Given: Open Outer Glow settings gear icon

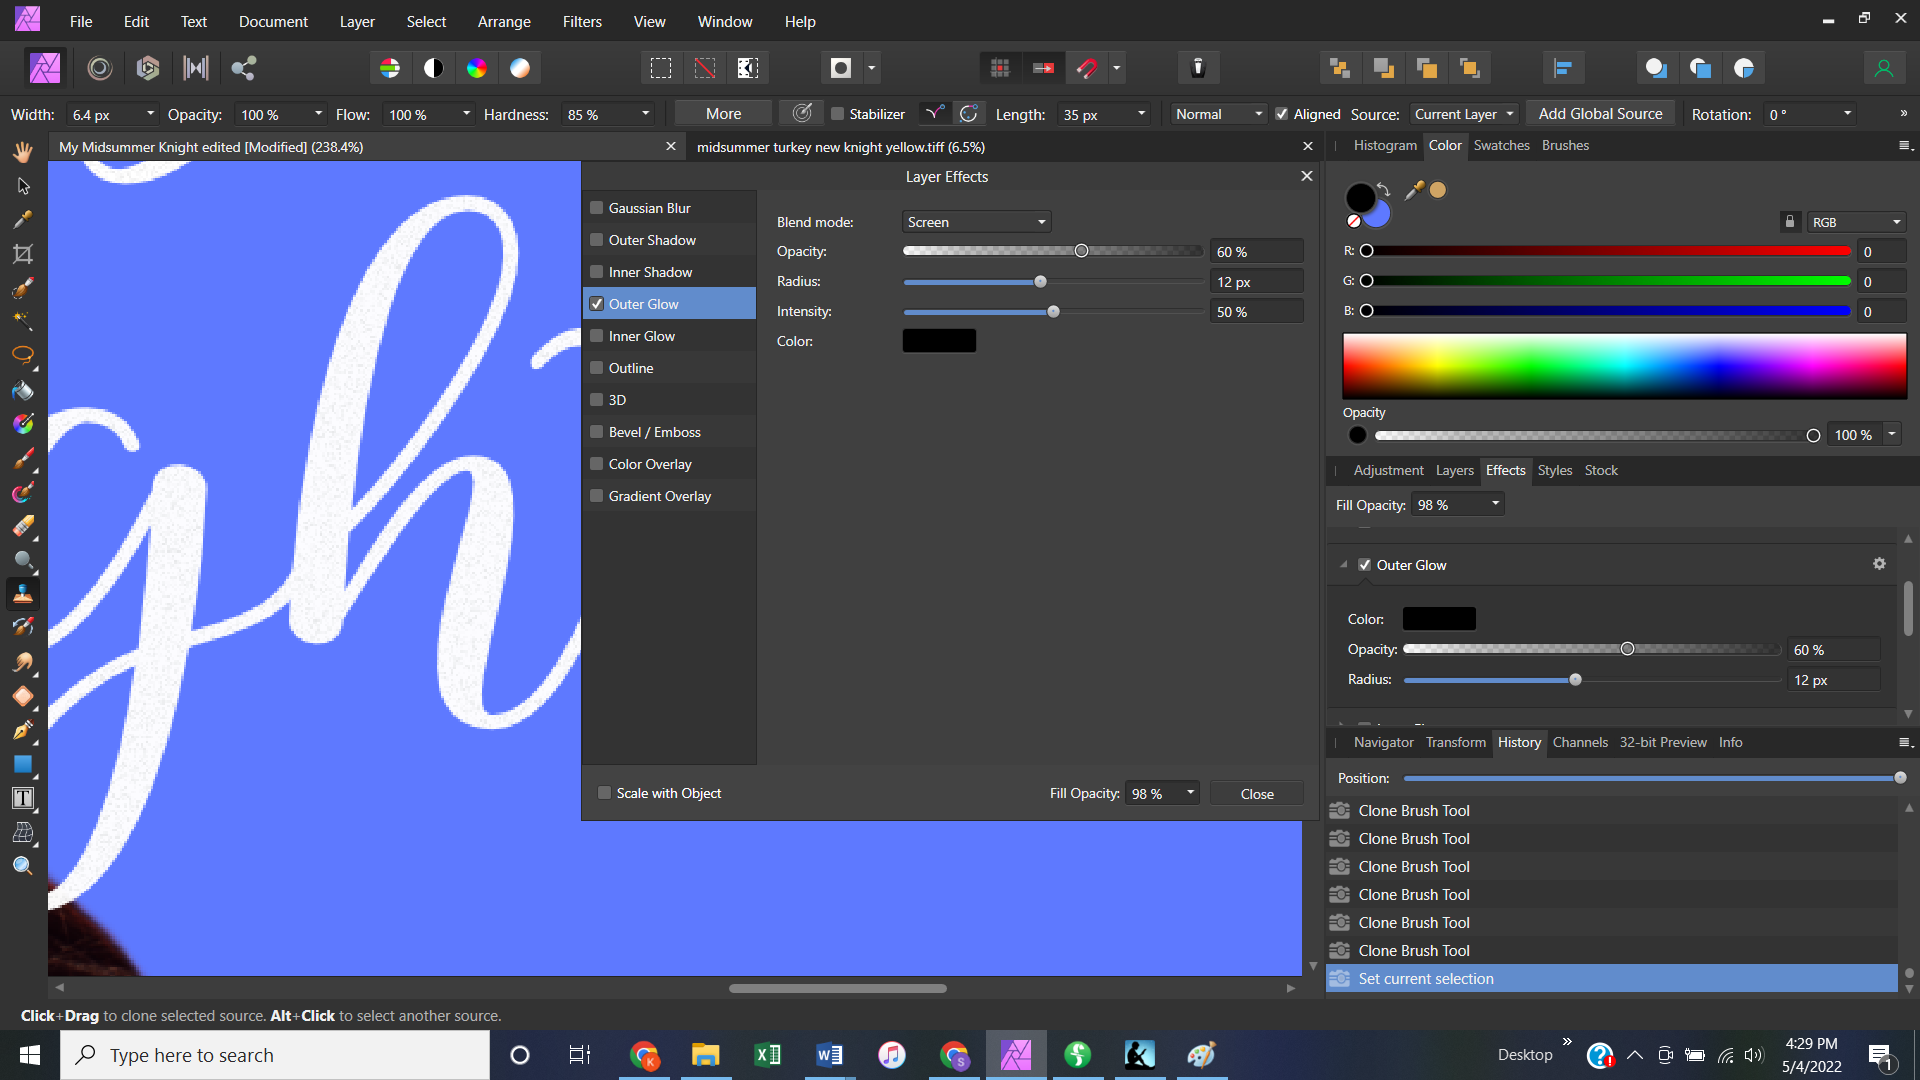Looking at the screenshot, I should tap(1879, 565).
